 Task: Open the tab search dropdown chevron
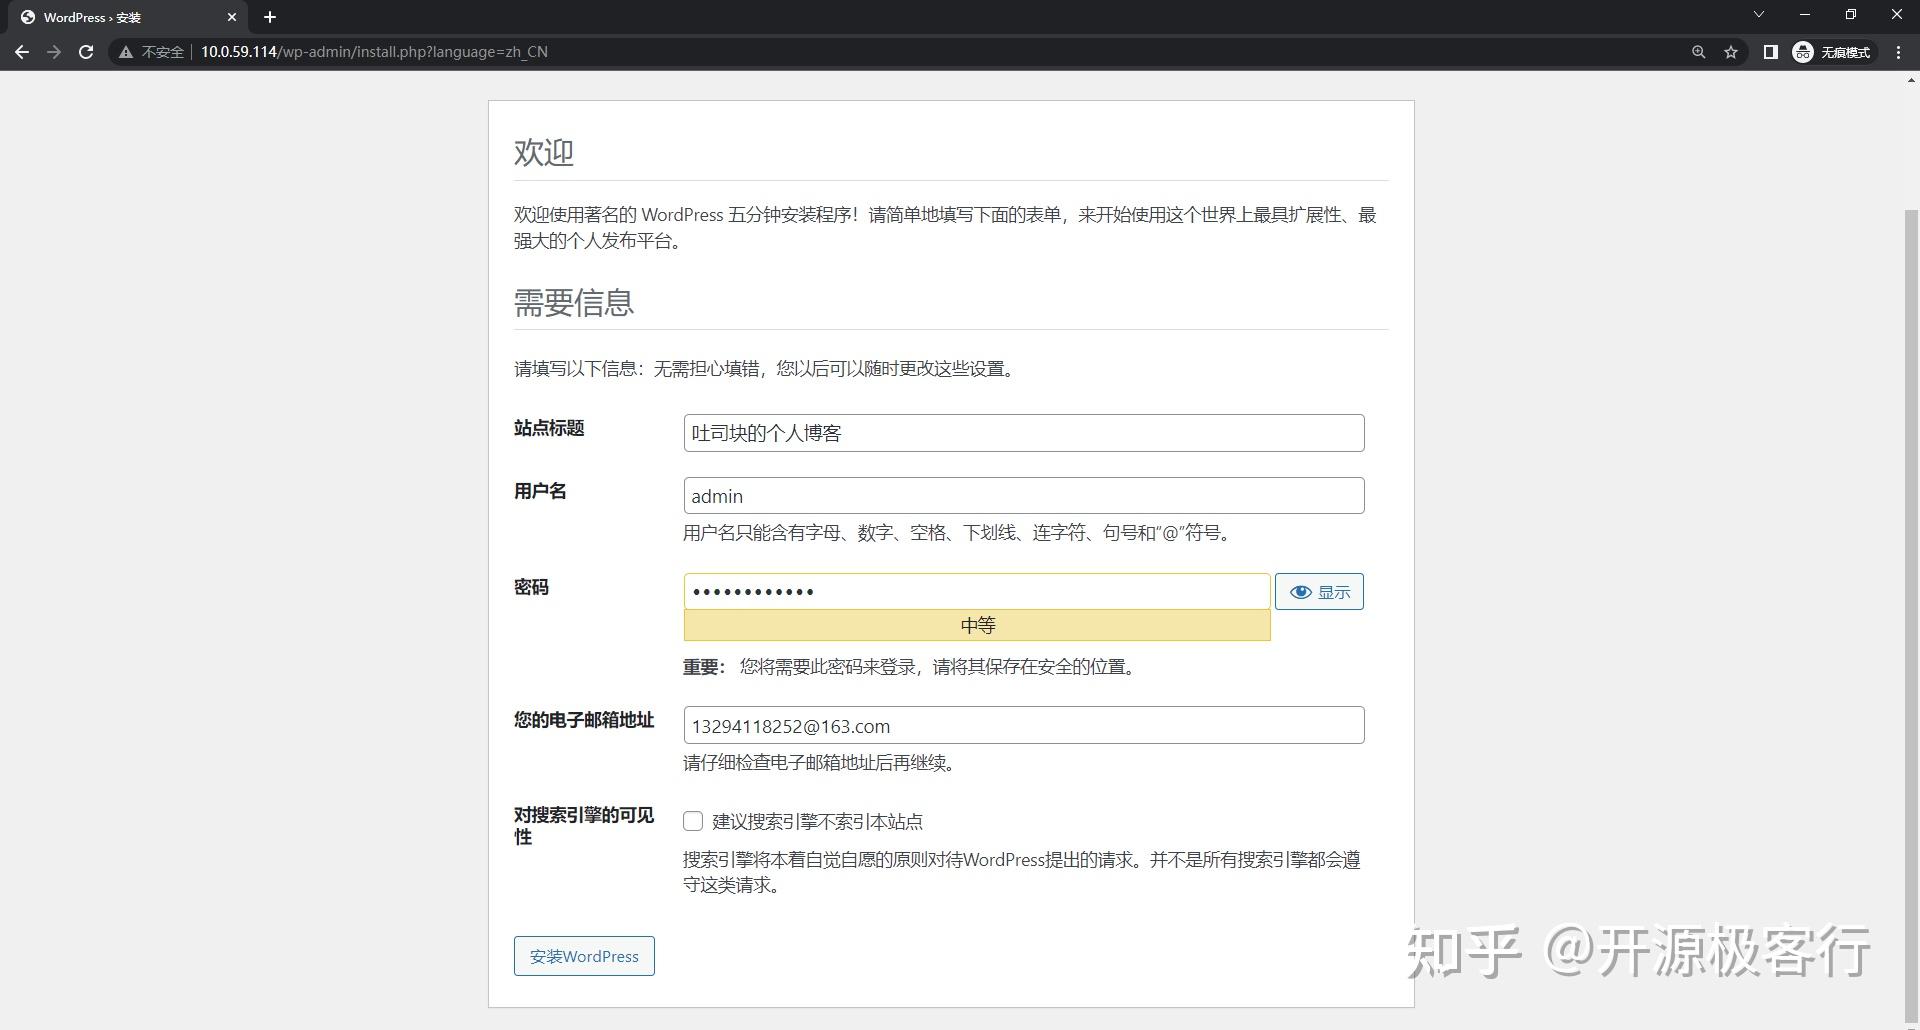click(x=1758, y=16)
